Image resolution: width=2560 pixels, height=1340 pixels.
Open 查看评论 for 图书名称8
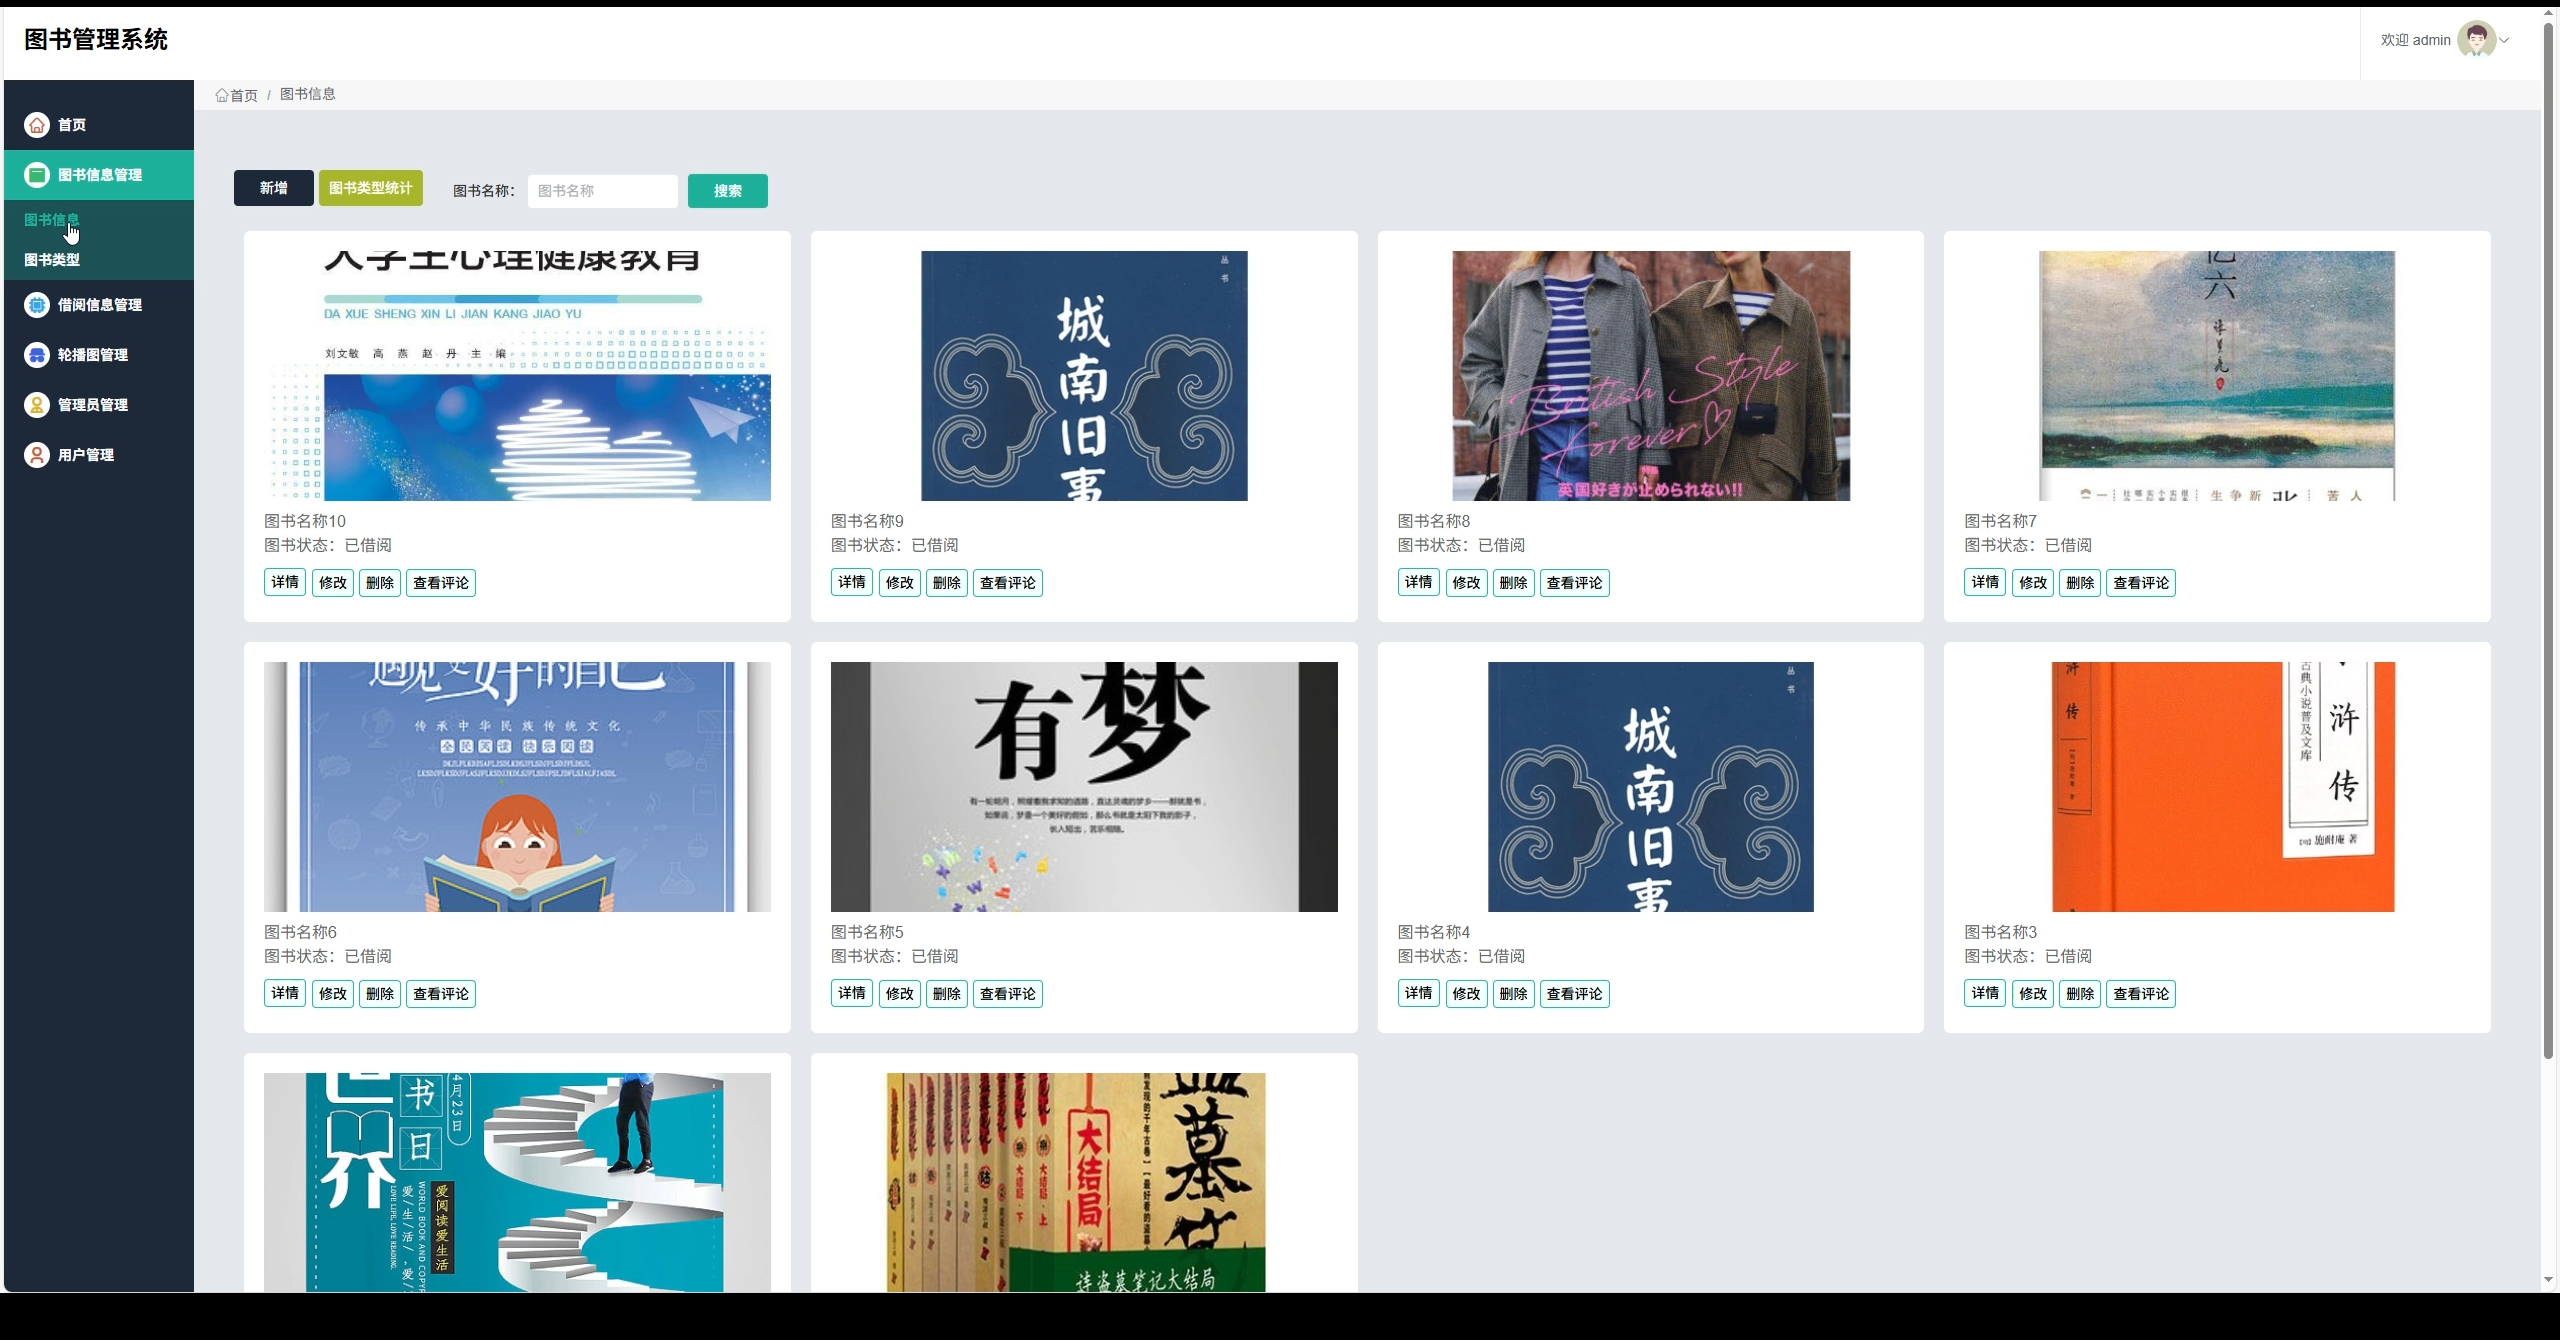(x=1575, y=582)
